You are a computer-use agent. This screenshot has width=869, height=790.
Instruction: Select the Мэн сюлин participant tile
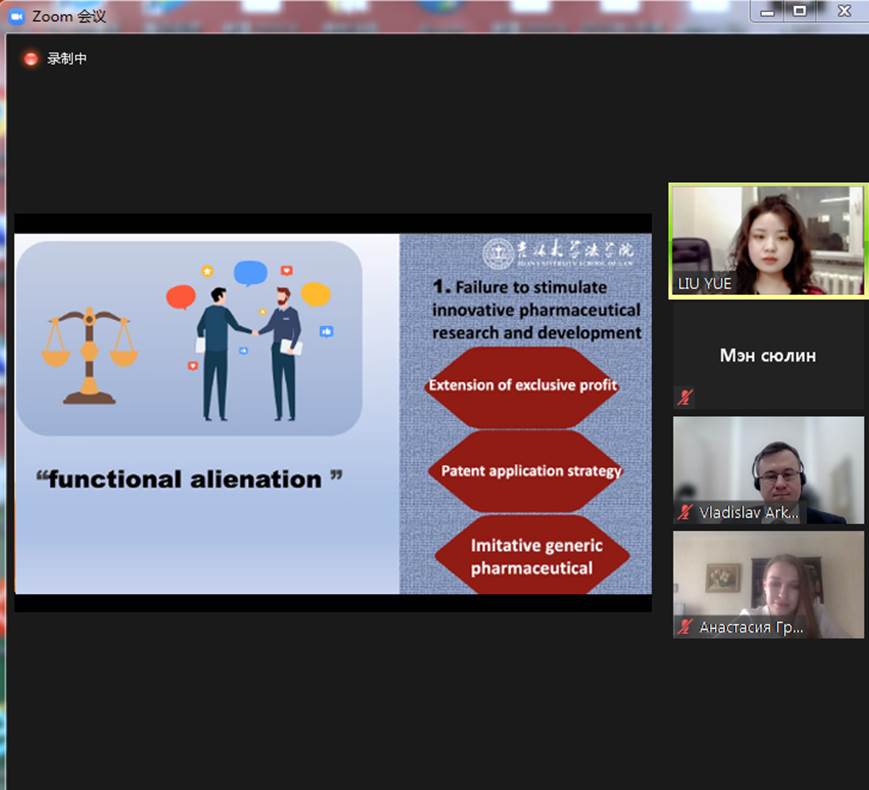(x=767, y=356)
